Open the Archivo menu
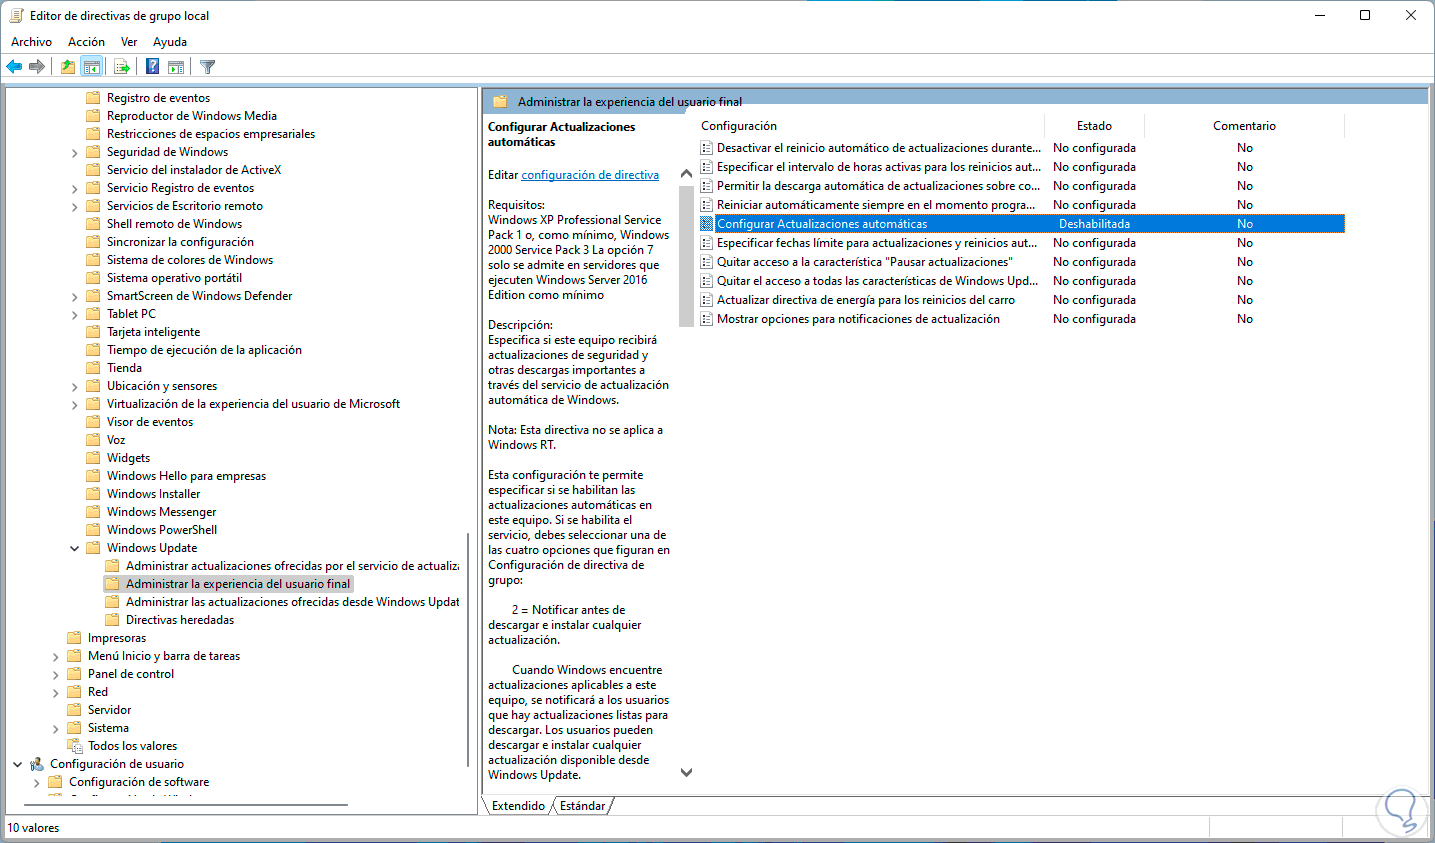This screenshot has height=843, width=1435. [x=31, y=42]
